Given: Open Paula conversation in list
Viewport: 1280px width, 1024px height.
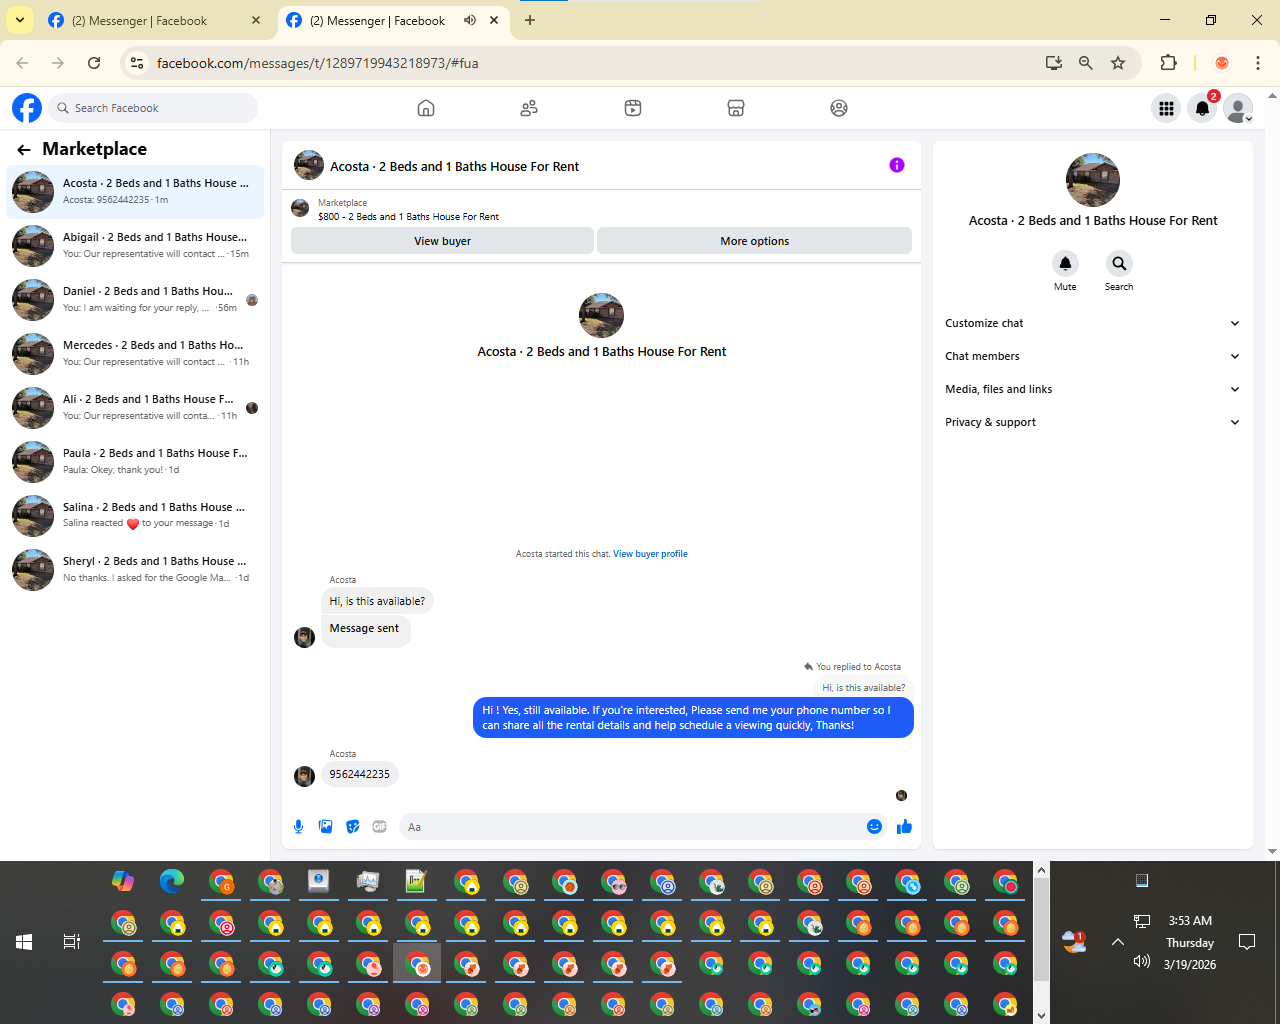Looking at the screenshot, I should tap(135, 462).
